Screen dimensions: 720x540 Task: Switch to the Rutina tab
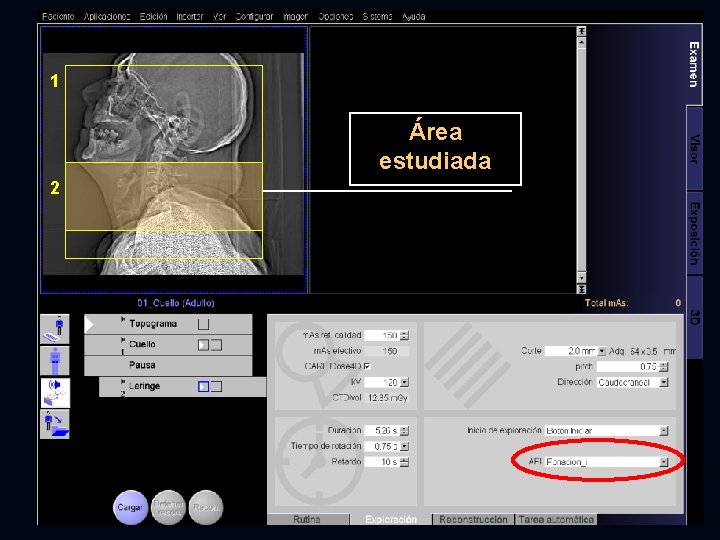pyautogui.click(x=308, y=519)
